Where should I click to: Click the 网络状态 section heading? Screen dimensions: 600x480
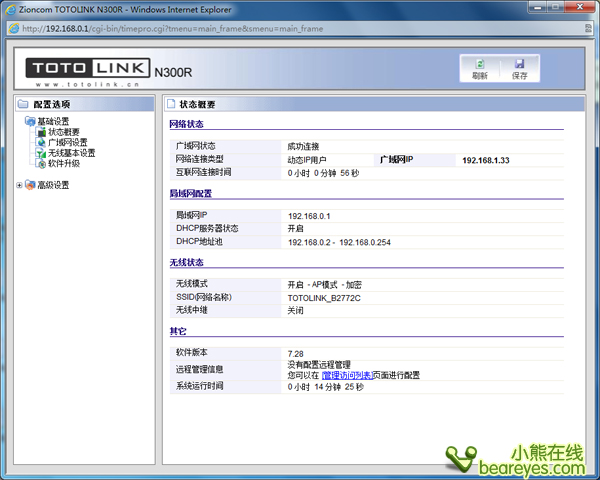pyautogui.click(x=186, y=124)
